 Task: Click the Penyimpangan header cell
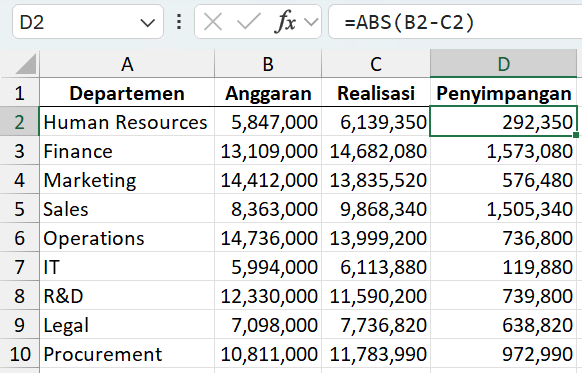point(503,92)
